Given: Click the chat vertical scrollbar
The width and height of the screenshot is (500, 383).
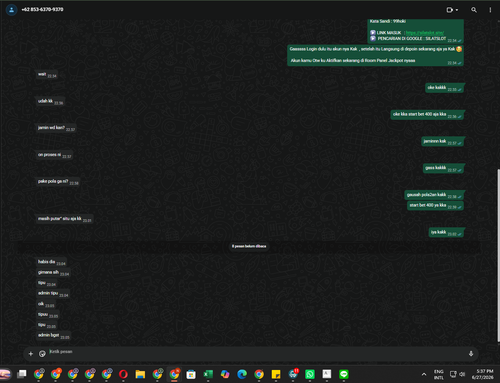Looking at the screenshot, I should (498, 255).
